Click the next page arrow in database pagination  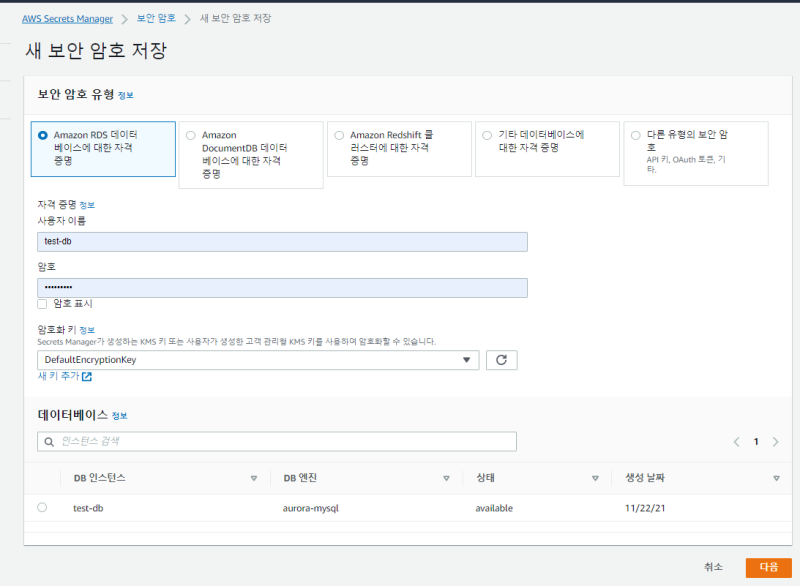click(x=775, y=441)
